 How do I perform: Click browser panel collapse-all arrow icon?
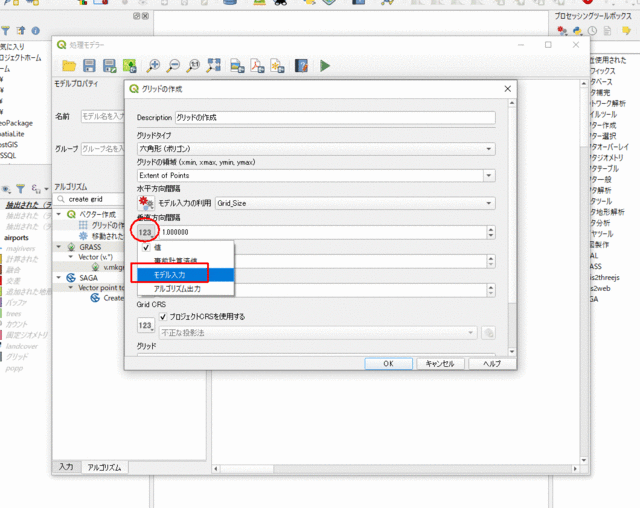point(20,31)
